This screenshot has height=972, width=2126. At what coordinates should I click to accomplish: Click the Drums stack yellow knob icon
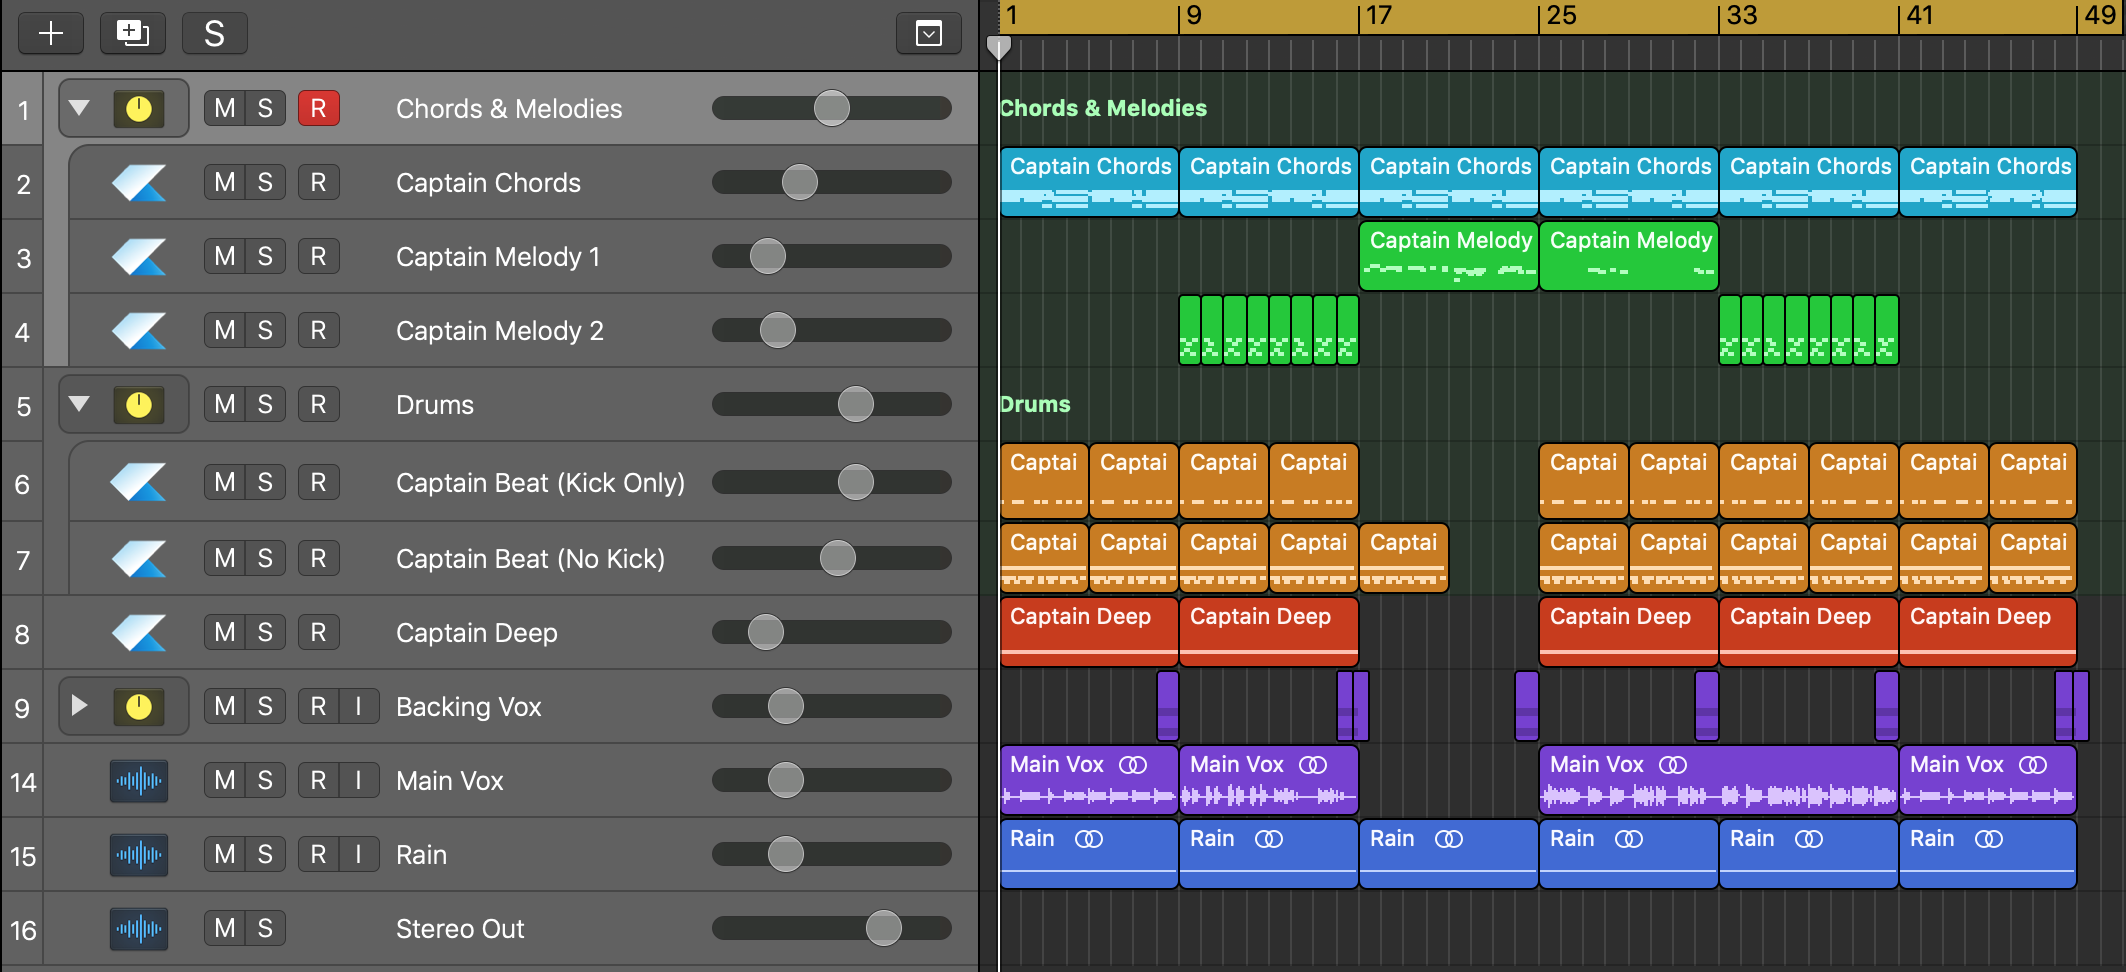(x=139, y=404)
